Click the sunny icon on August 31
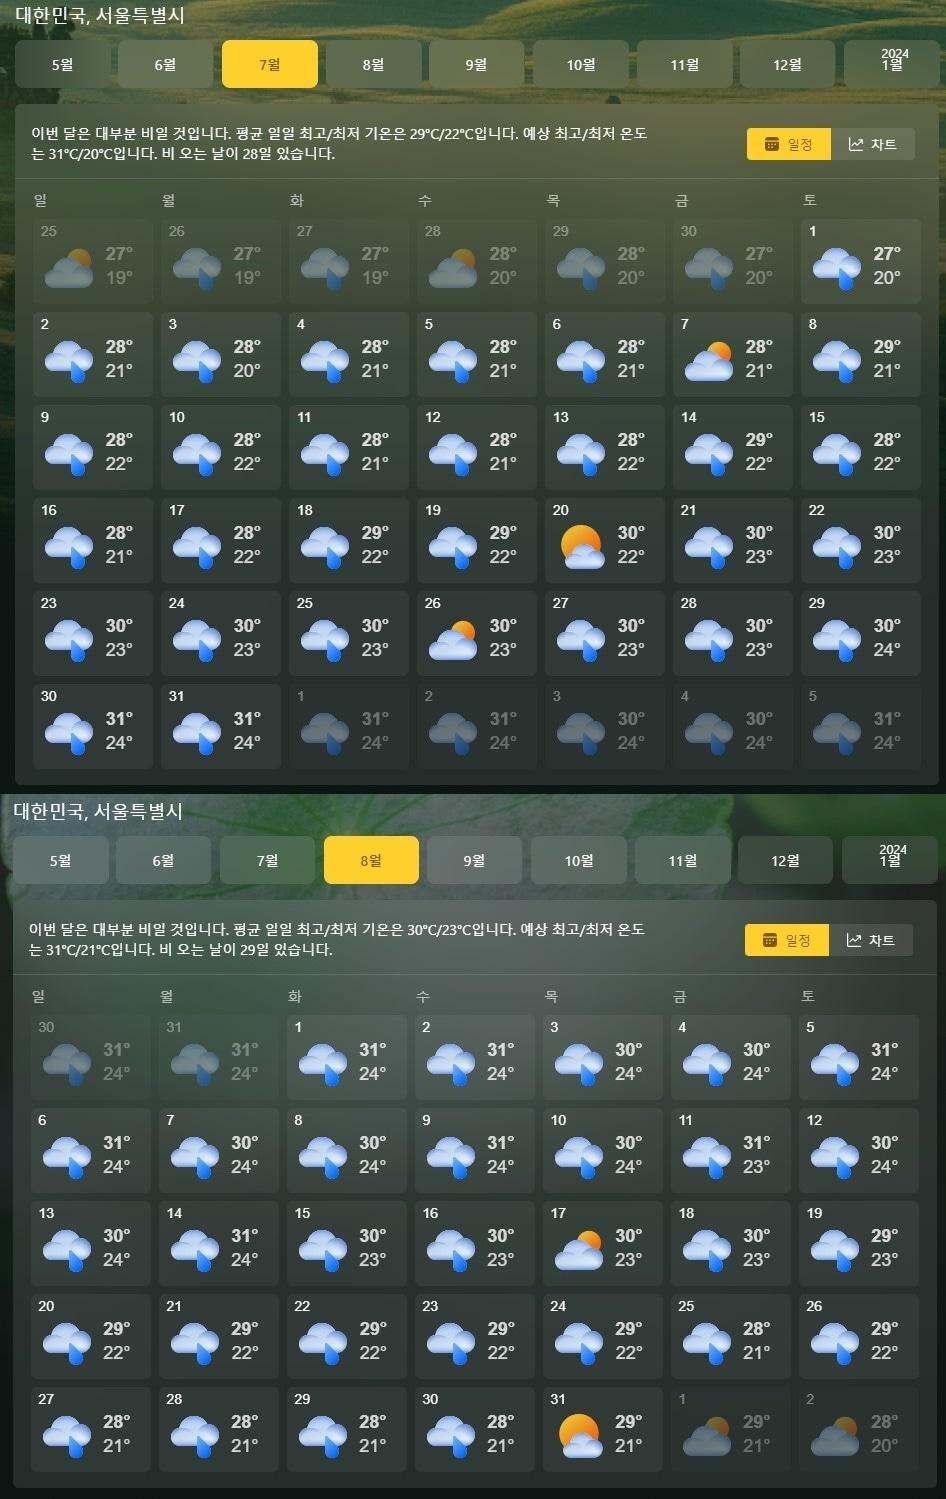The width and height of the screenshot is (946, 1499). 579,1436
